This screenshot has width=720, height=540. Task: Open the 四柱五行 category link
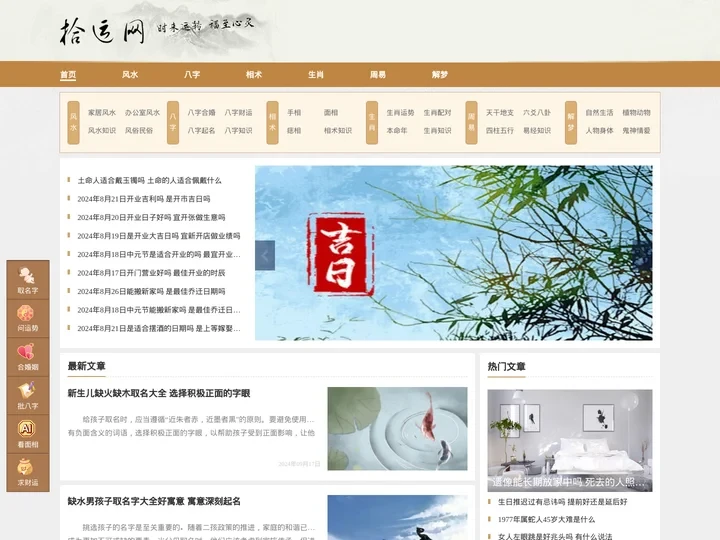pyautogui.click(x=500, y=130)
